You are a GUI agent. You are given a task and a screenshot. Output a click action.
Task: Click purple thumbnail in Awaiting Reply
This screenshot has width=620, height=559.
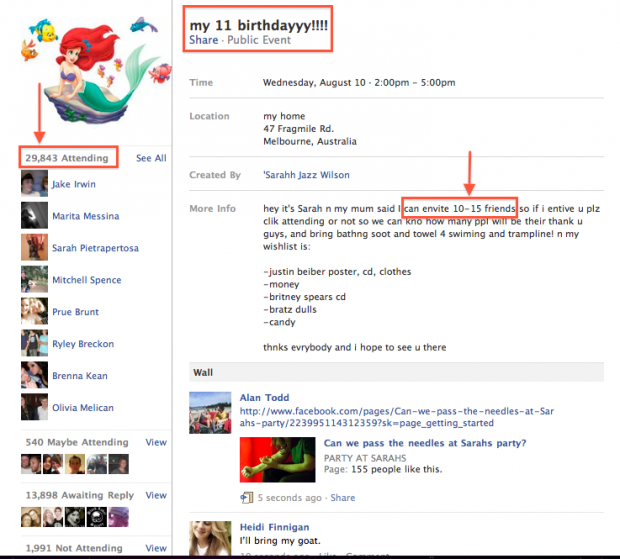pyautogui.click(x=119, y=517)
